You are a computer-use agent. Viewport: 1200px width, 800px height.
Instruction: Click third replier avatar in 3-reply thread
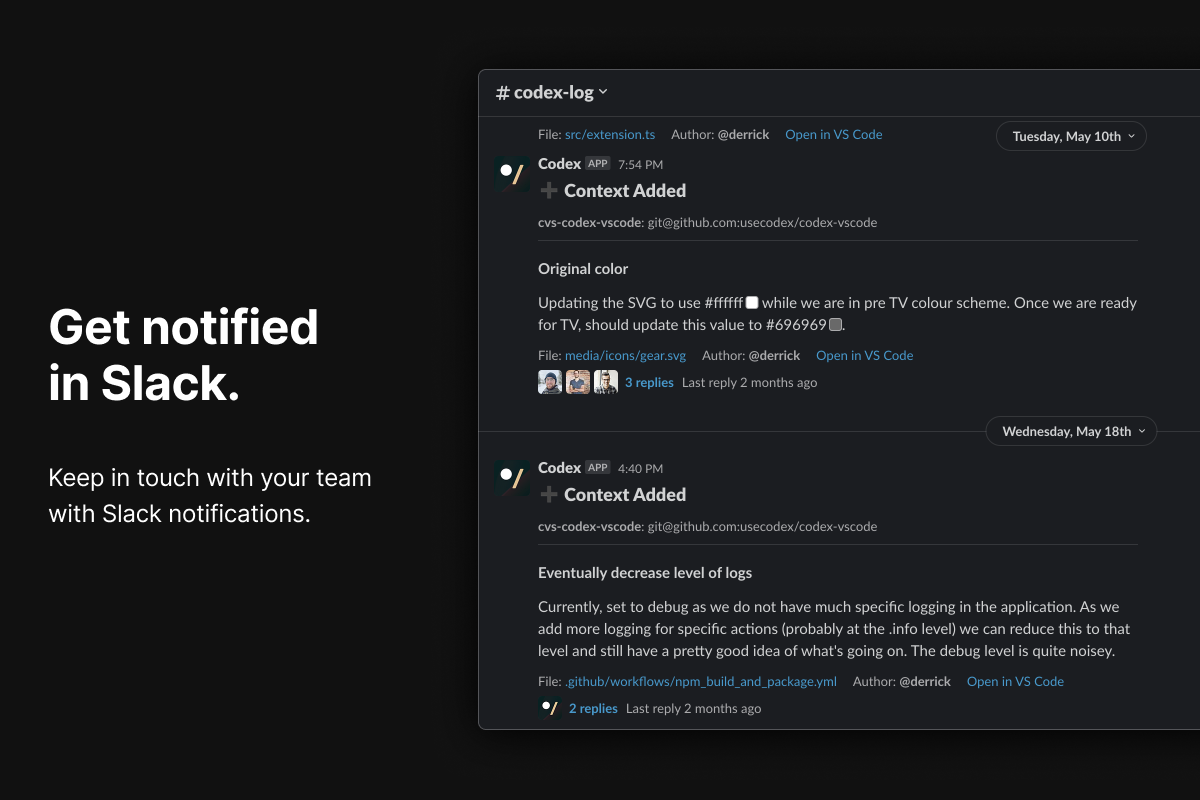(x=606, y=382)
